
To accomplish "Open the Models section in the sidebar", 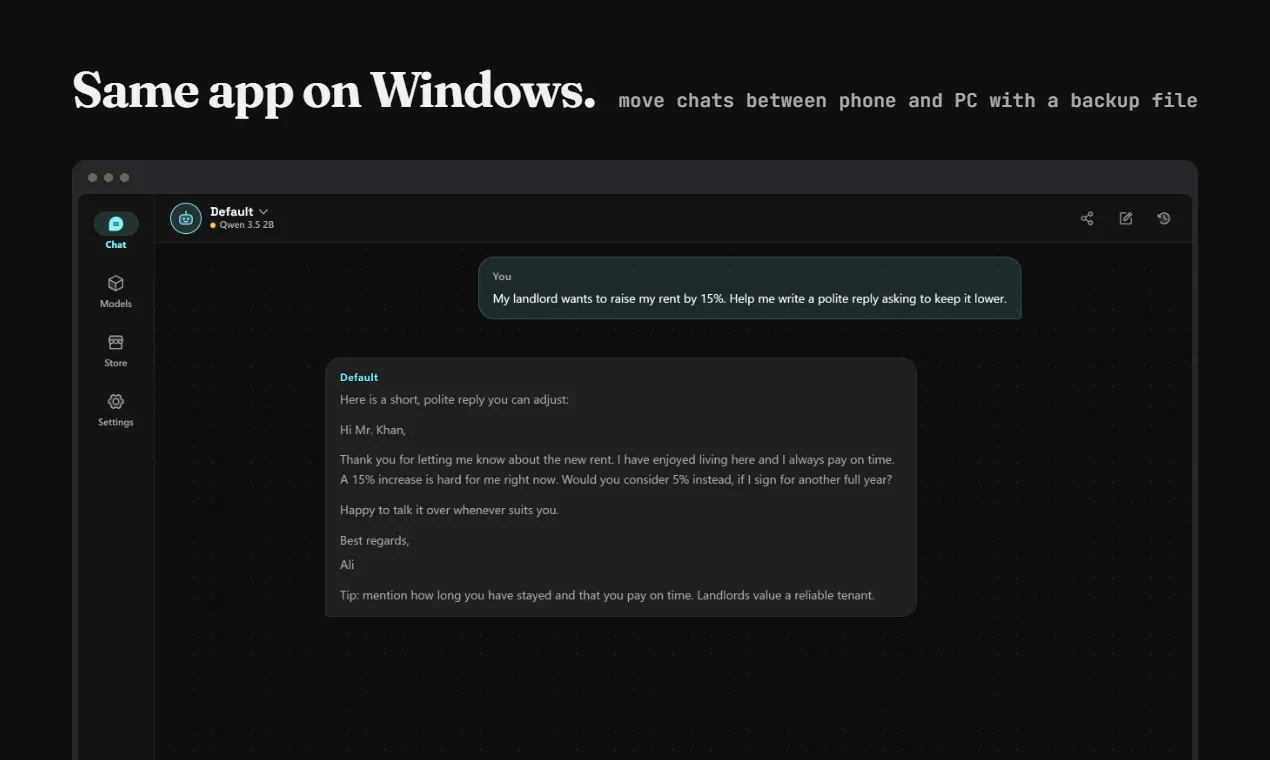I will (x=116, y=291).
